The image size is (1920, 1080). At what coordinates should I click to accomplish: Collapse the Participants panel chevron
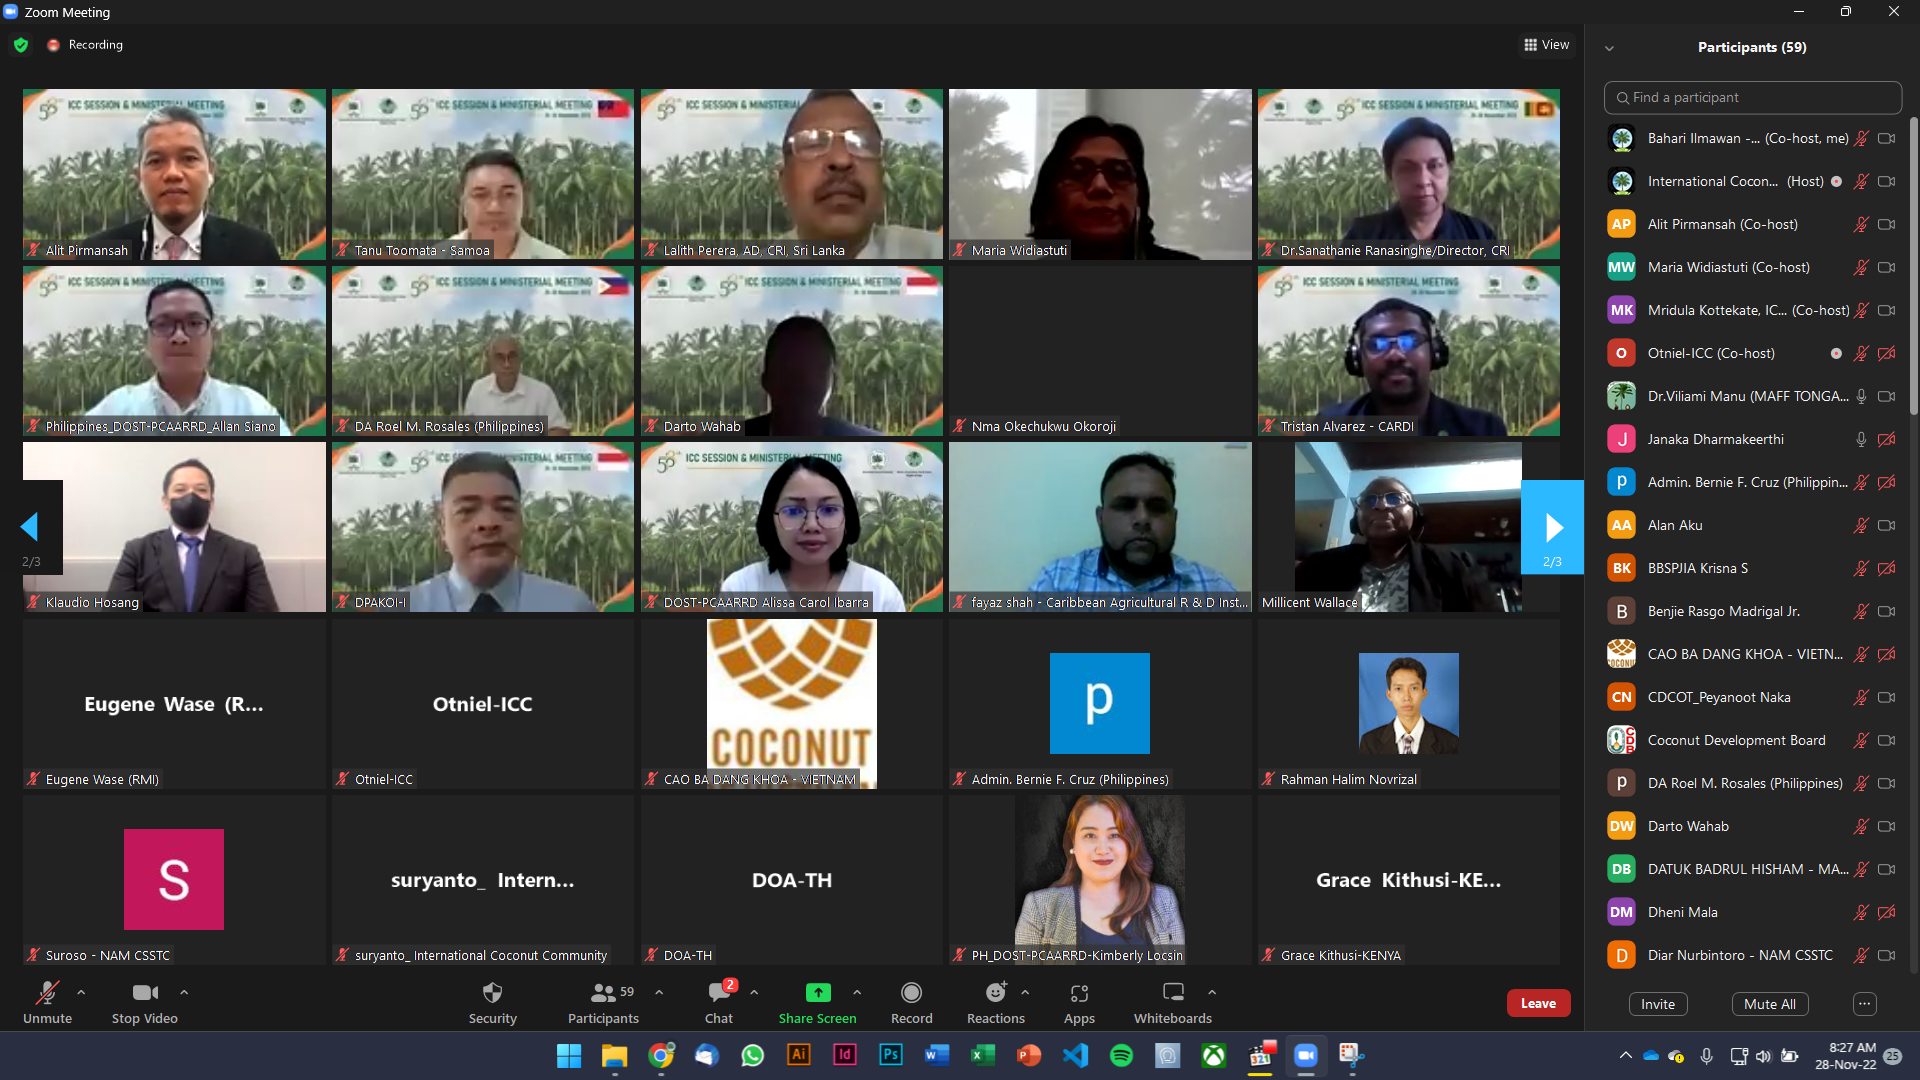(x=1609, y=48)
